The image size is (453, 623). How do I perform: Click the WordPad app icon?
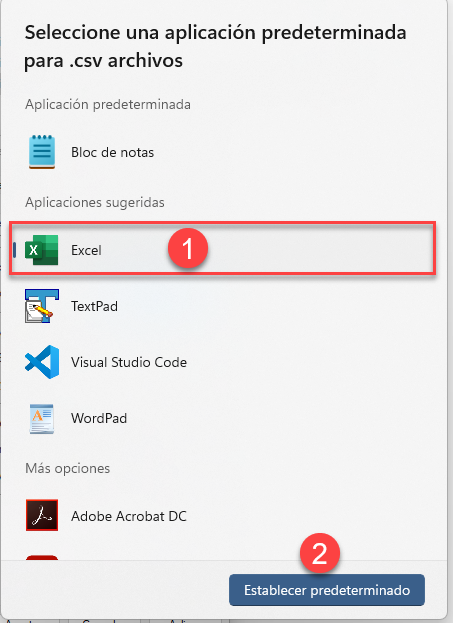click(x=42, y=418)
